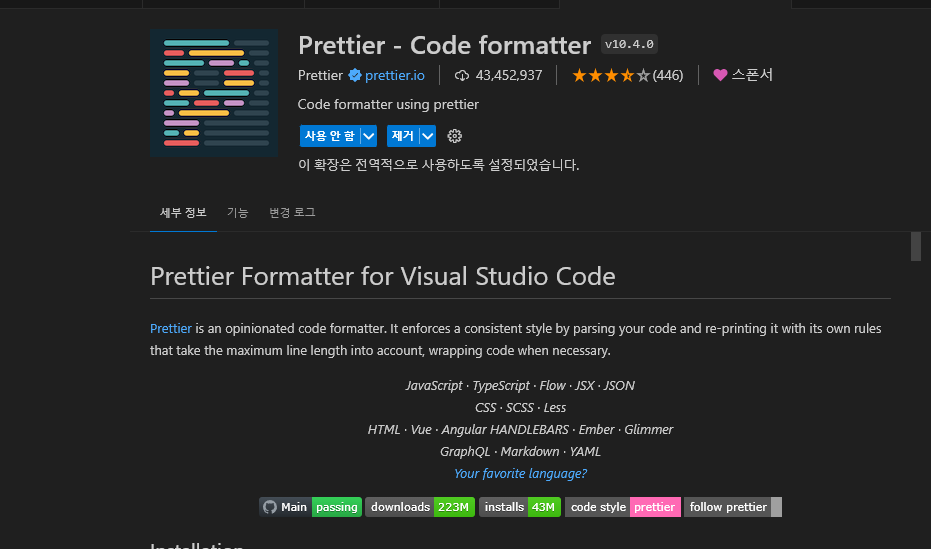Viewport: 931px width, 549px height.
Task: Click the Prettier extension logo image
Action: [x=214, y=93]
